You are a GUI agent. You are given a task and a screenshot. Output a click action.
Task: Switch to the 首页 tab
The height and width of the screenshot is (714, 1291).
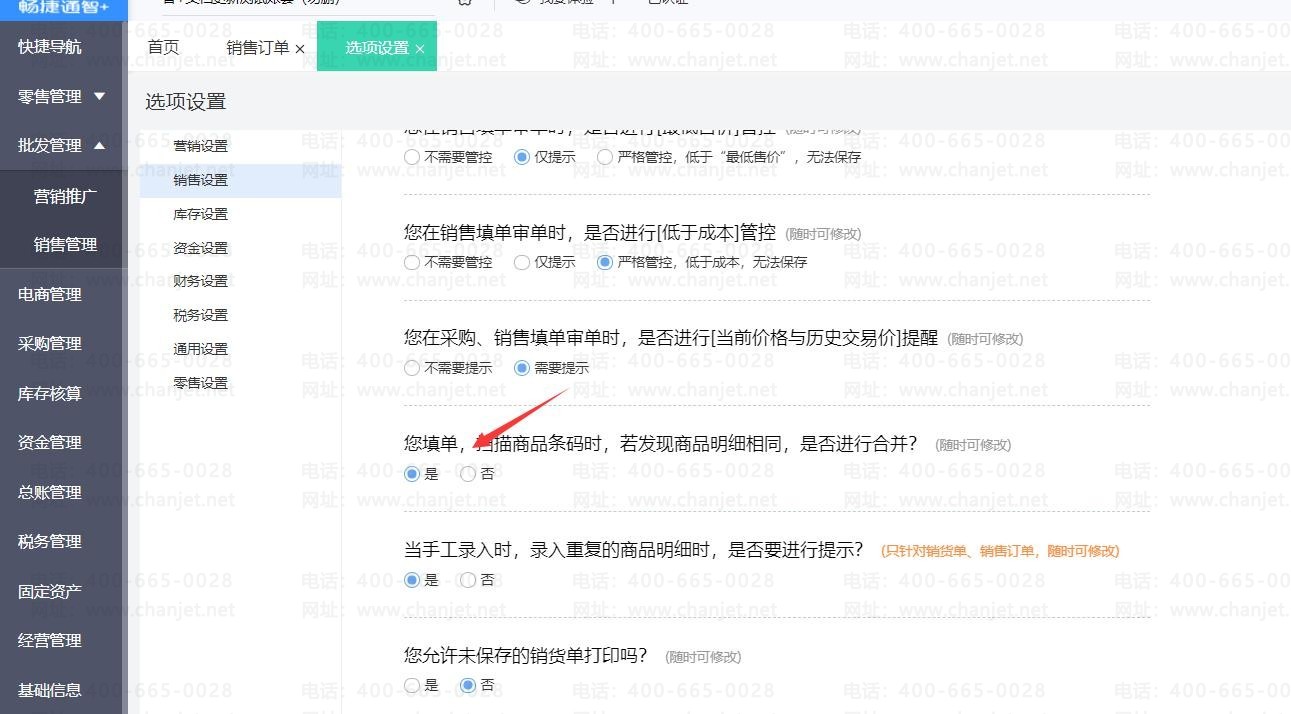163,48
